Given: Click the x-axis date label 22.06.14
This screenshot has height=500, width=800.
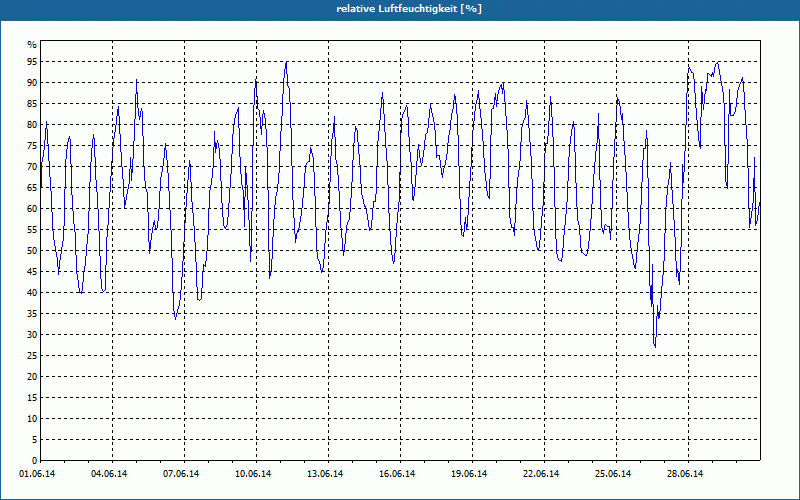Looking at the screenshot, I should pyautogui.click(x=541, y=474).
